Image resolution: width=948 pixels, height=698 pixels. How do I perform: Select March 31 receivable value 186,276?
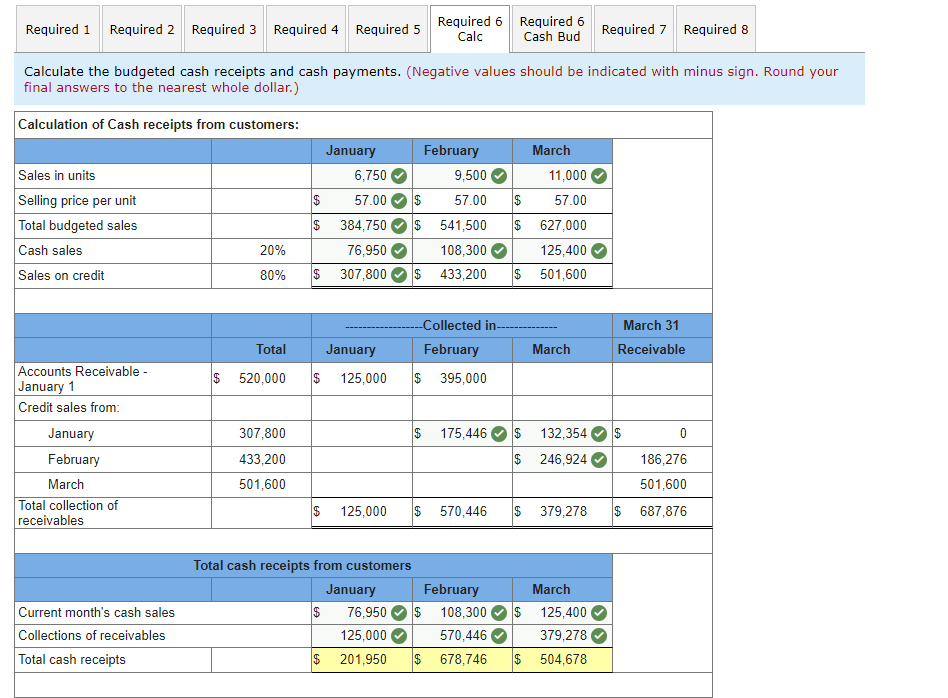(663, 459)
